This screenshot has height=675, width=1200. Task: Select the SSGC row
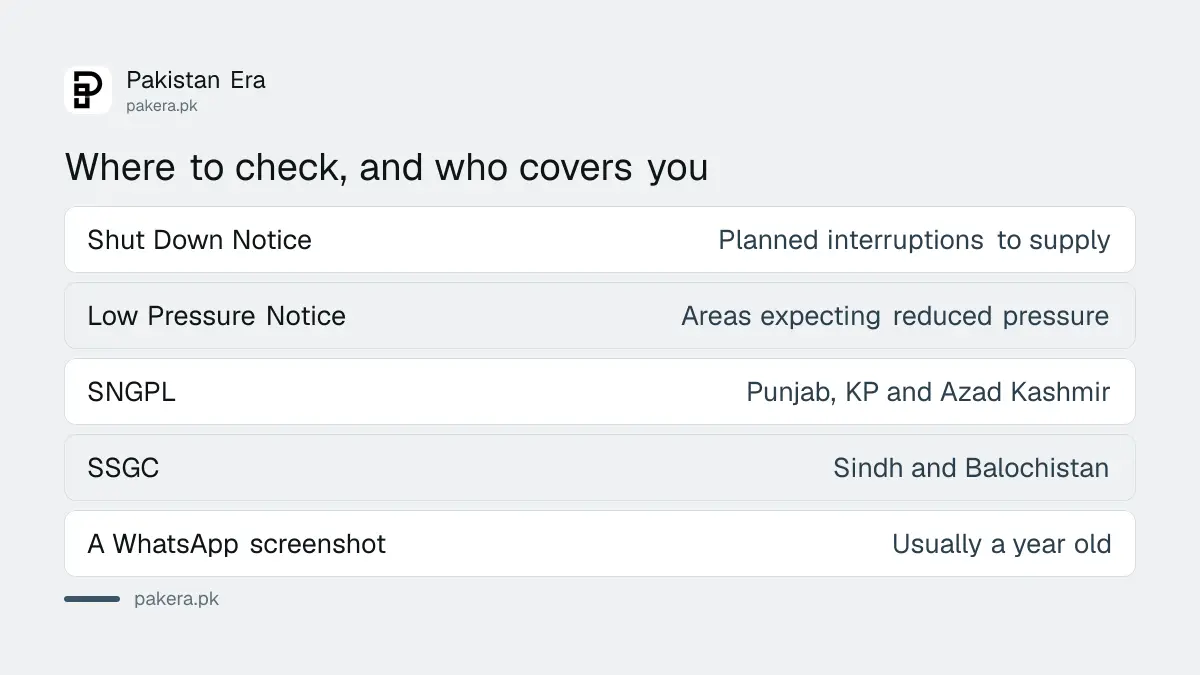pyautogui.click(x=600, y=468)
